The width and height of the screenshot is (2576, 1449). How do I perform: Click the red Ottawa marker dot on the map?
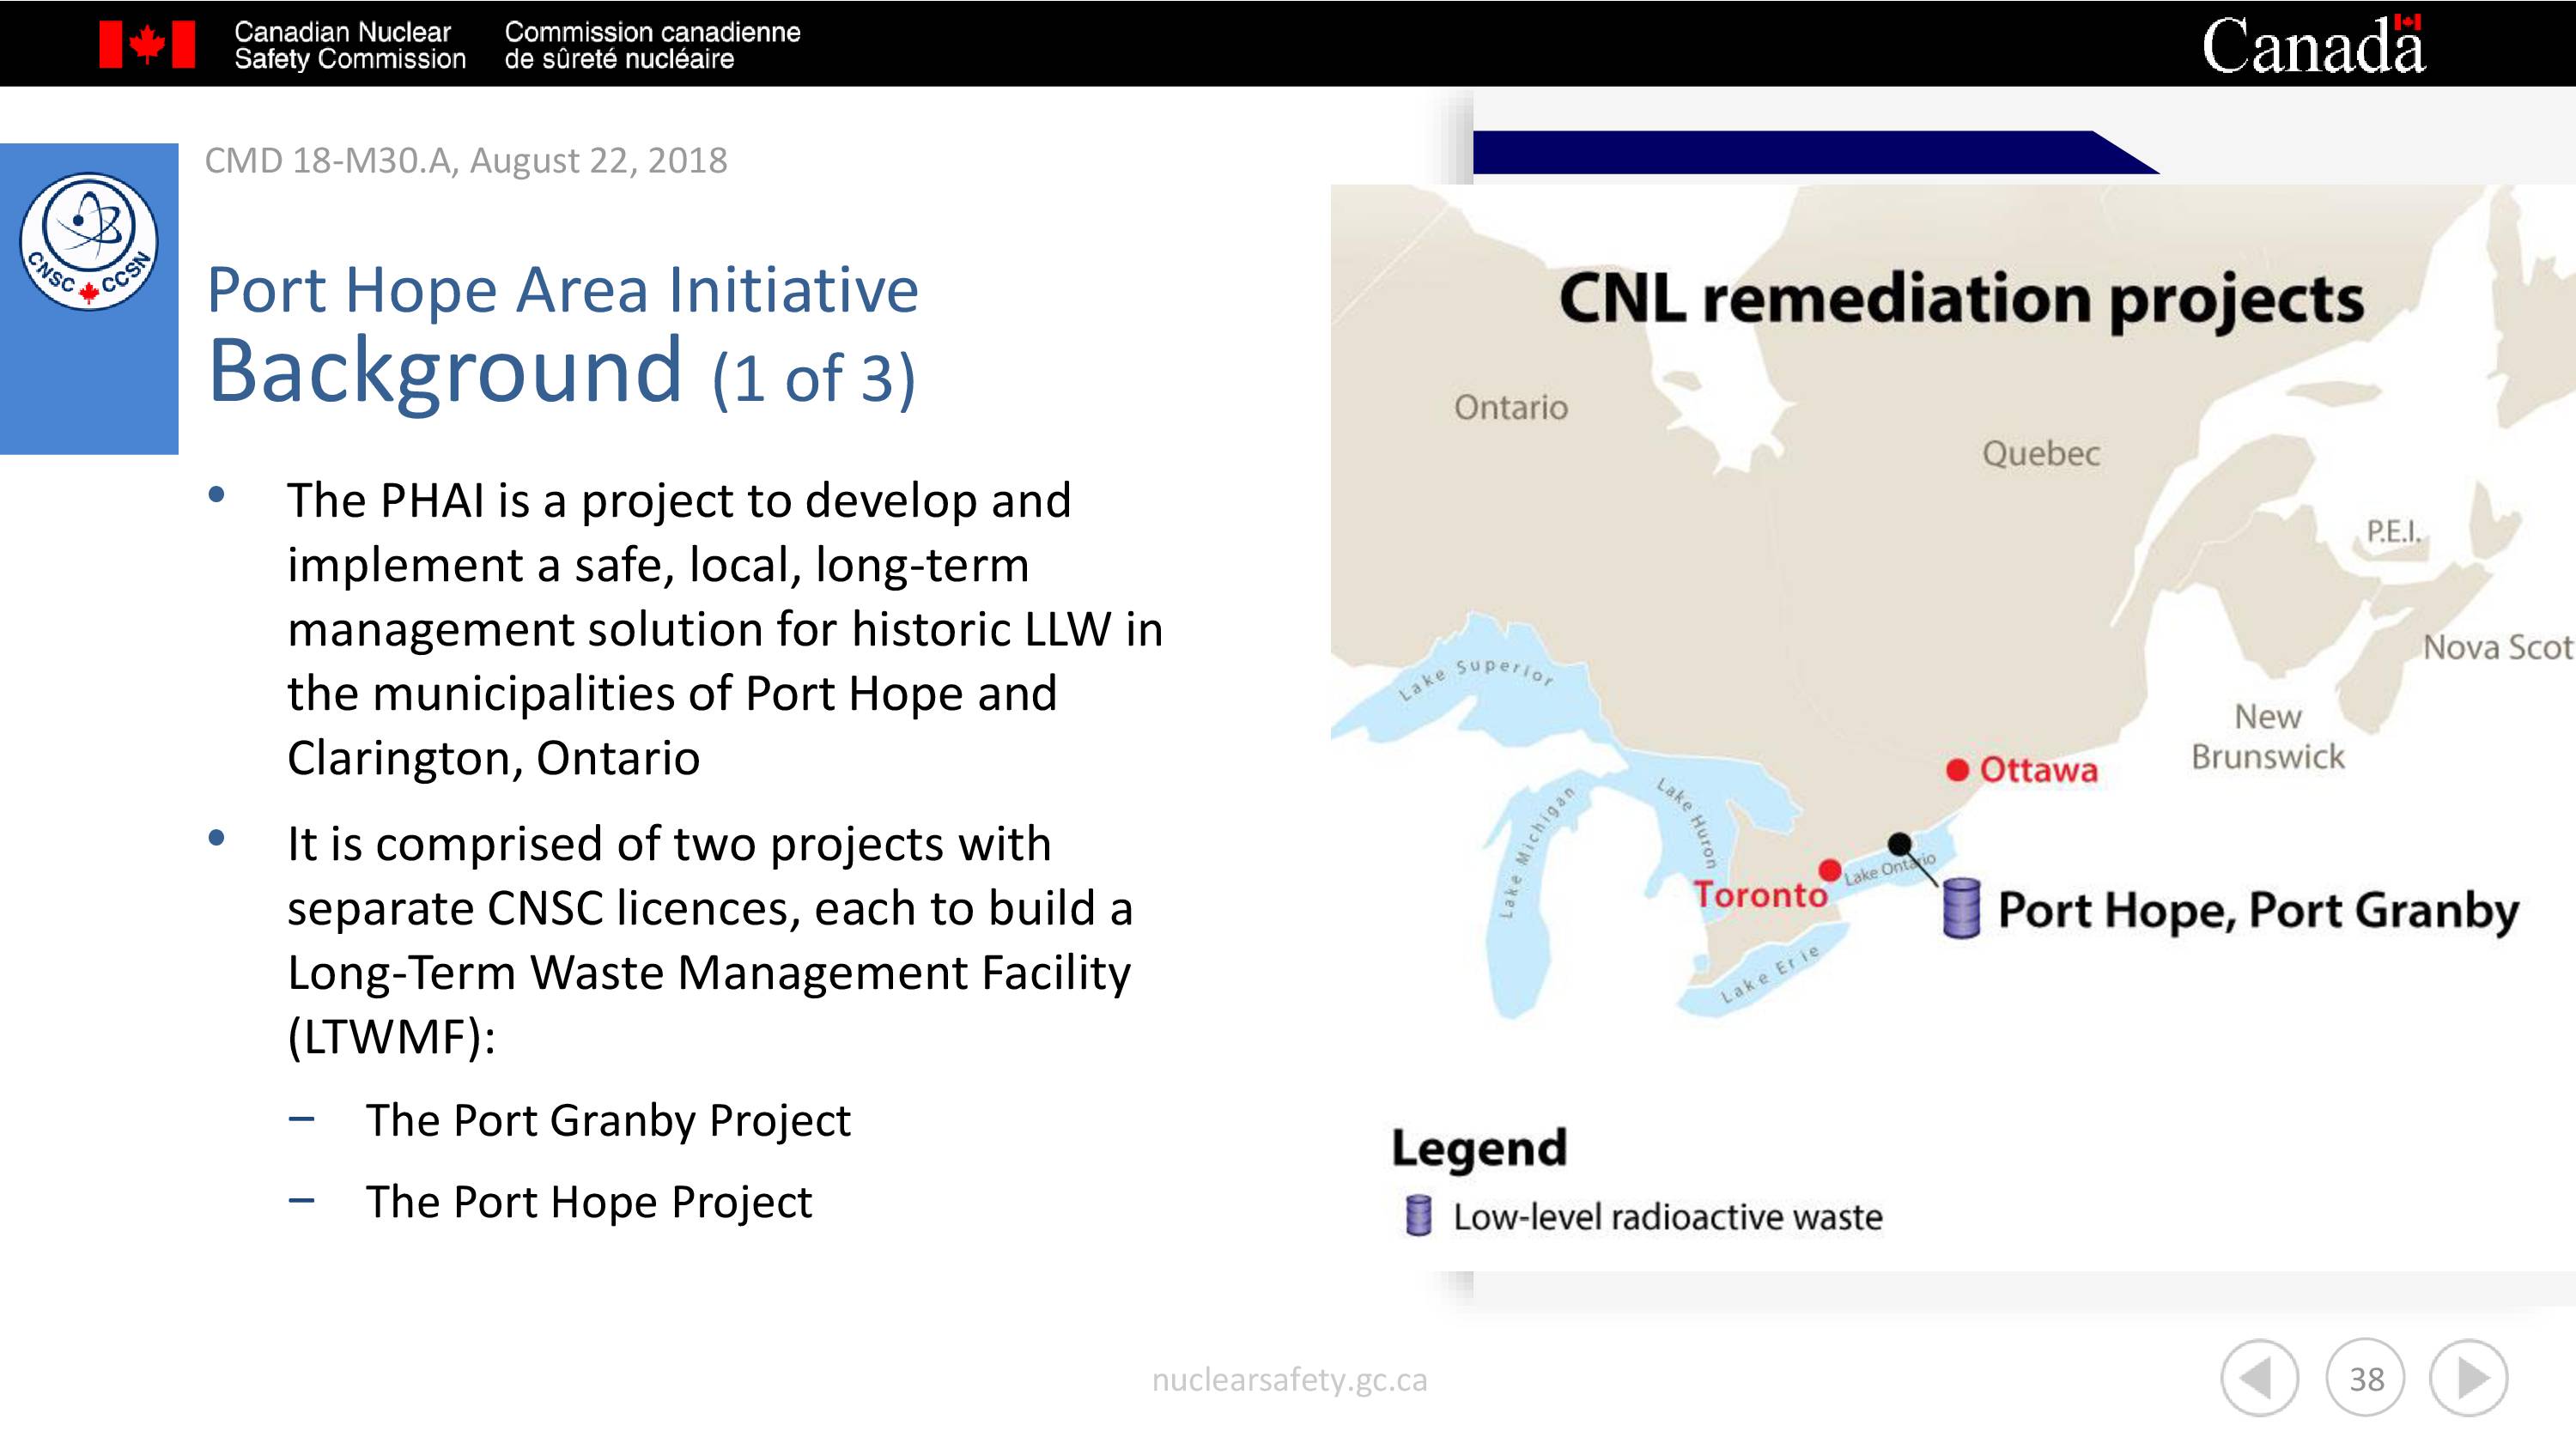pos(1957,769)
